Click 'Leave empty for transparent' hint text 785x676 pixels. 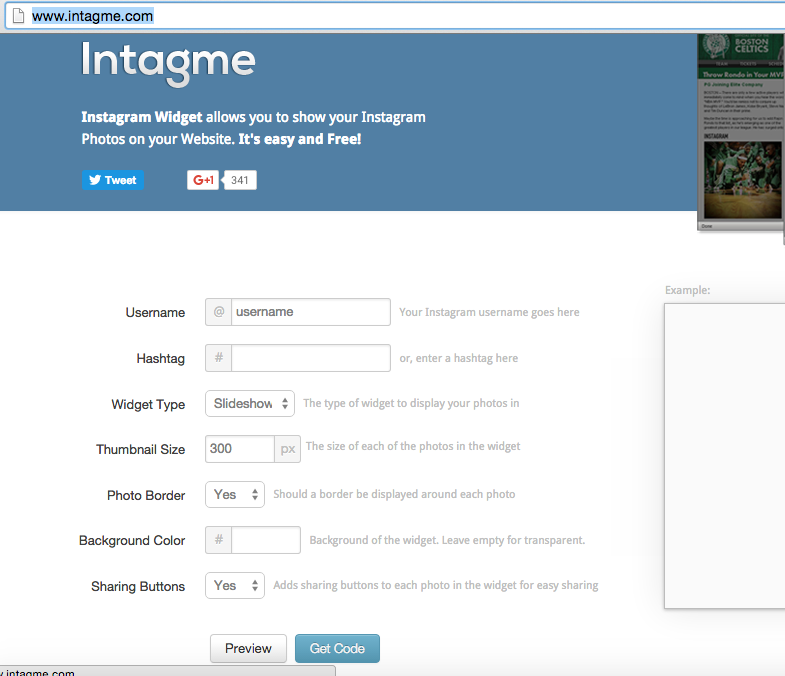click(513, 540)
